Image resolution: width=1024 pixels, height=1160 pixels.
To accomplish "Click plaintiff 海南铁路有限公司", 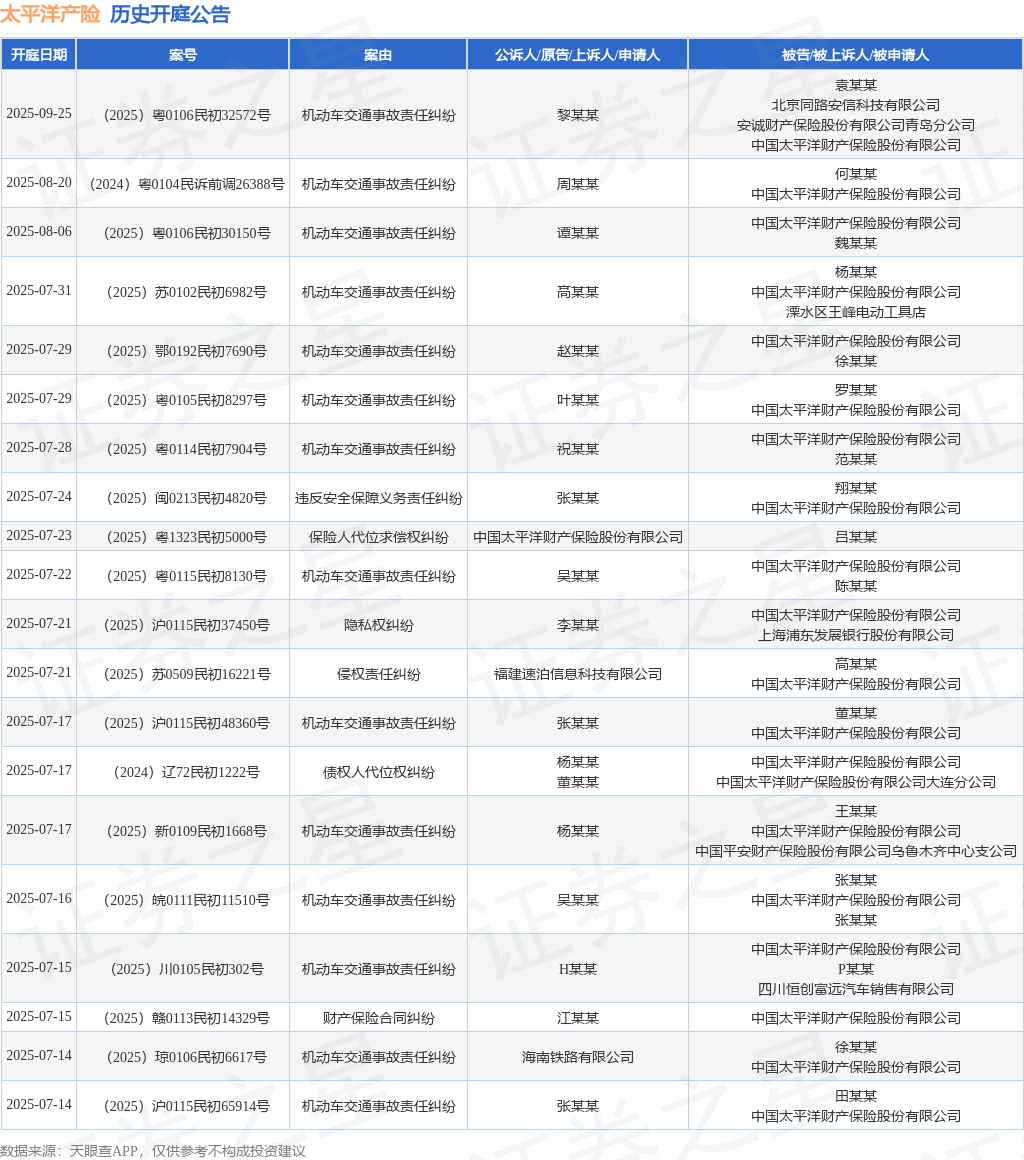I will [x=578, y=1057].
